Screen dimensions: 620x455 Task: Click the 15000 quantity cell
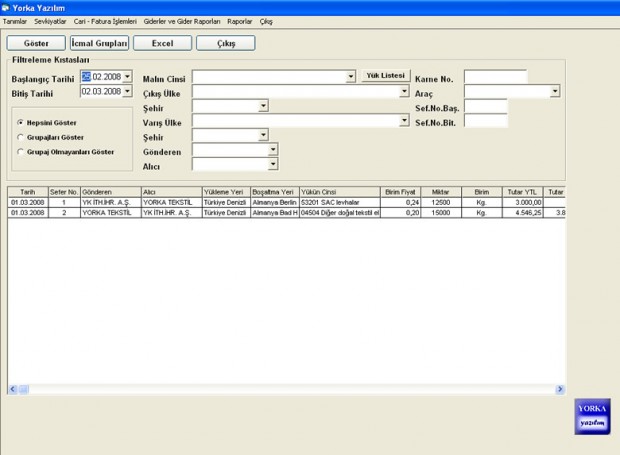click(x=441, y=213)
